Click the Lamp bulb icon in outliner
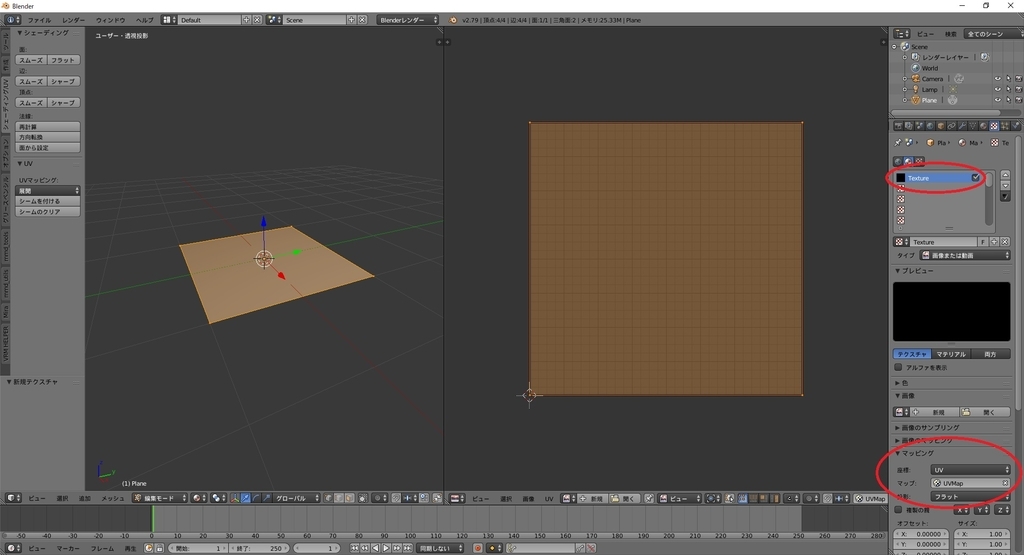Image resolution: width=1024 pixels, height=555 pixels. click(916, 89)
